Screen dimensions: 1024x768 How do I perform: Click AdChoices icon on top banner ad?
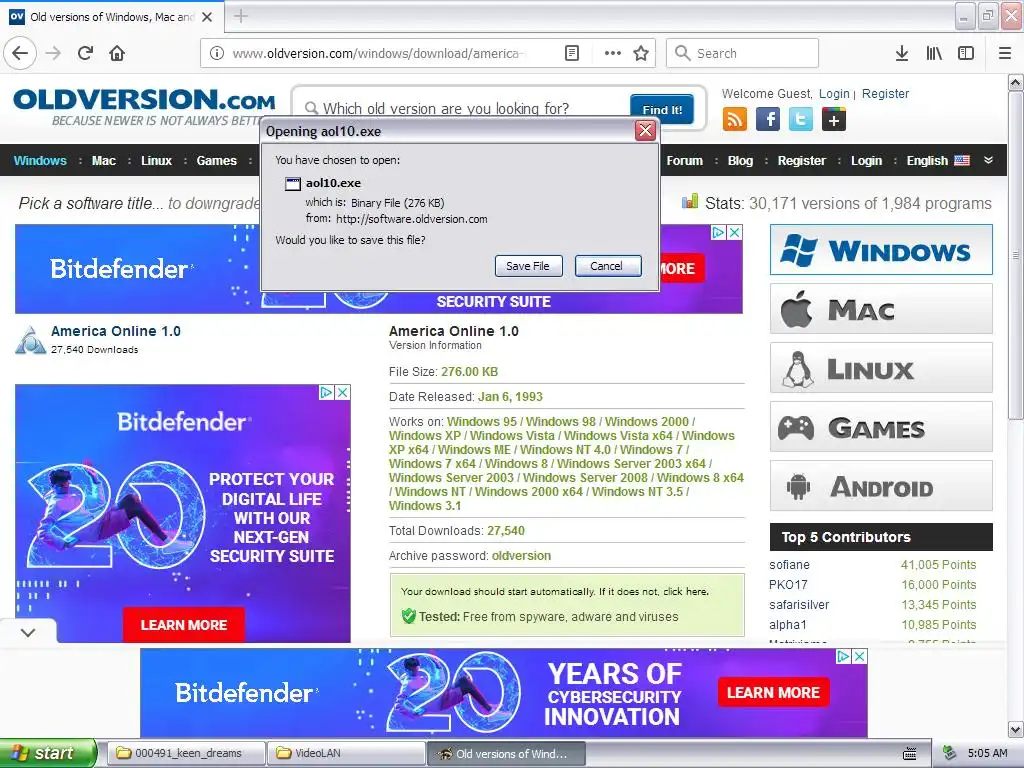pyautogui.click(x=718, y=232)
